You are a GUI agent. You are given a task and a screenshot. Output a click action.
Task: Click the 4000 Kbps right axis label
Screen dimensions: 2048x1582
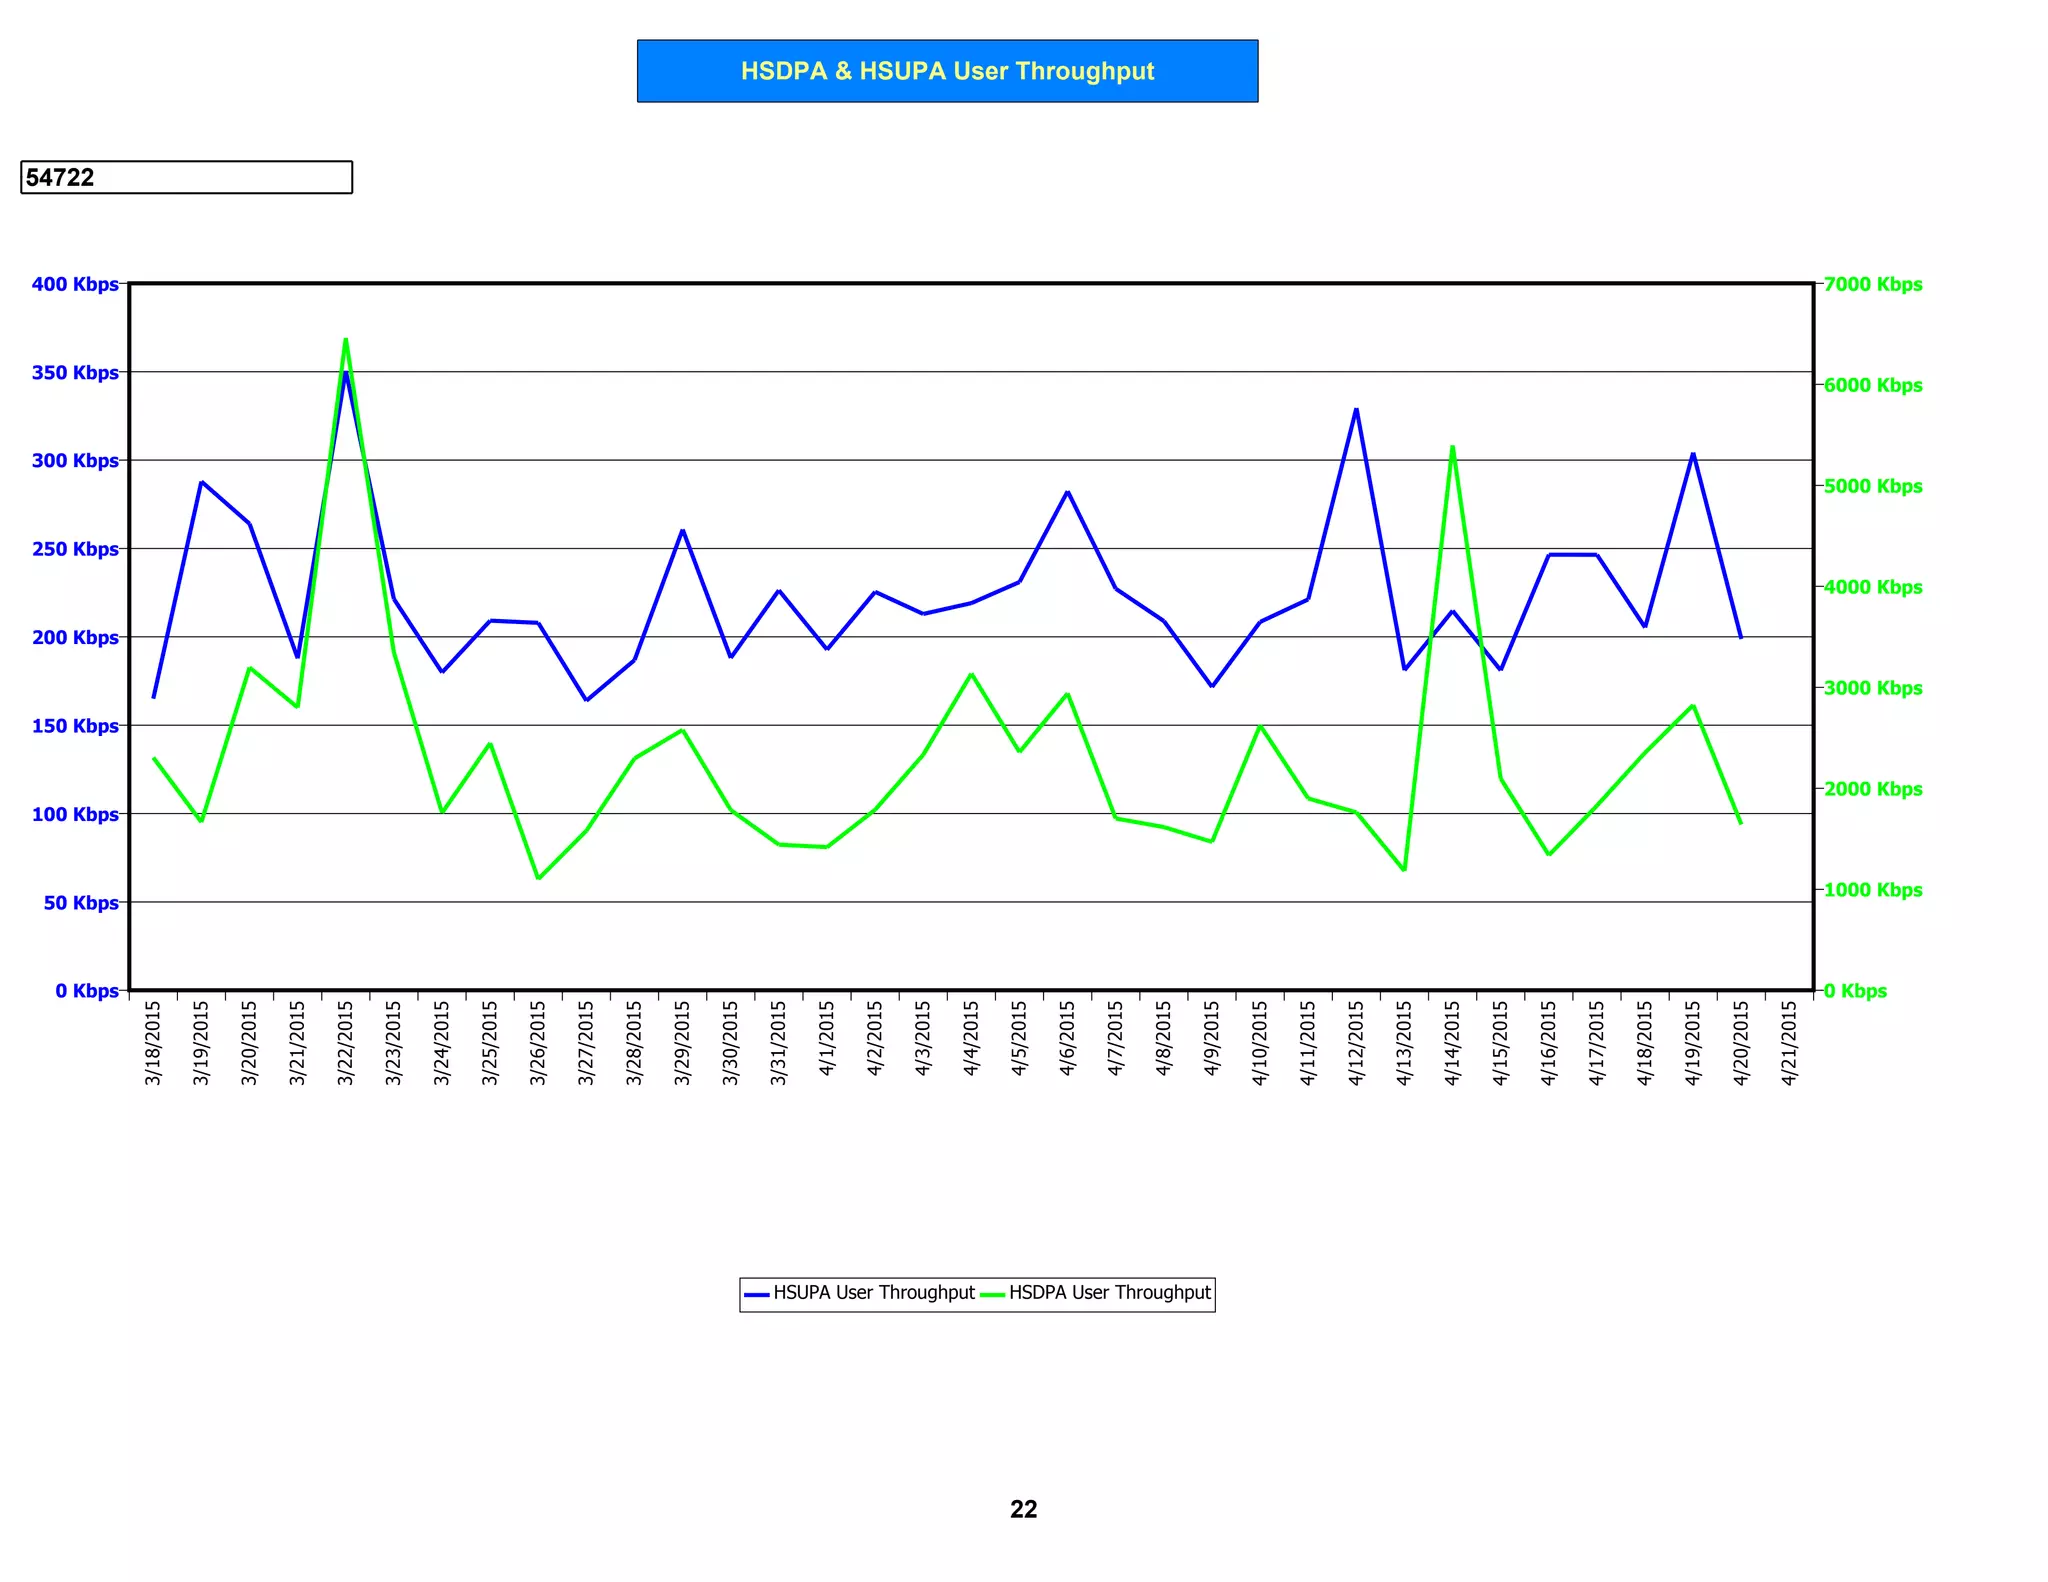tap(1872, 587)
